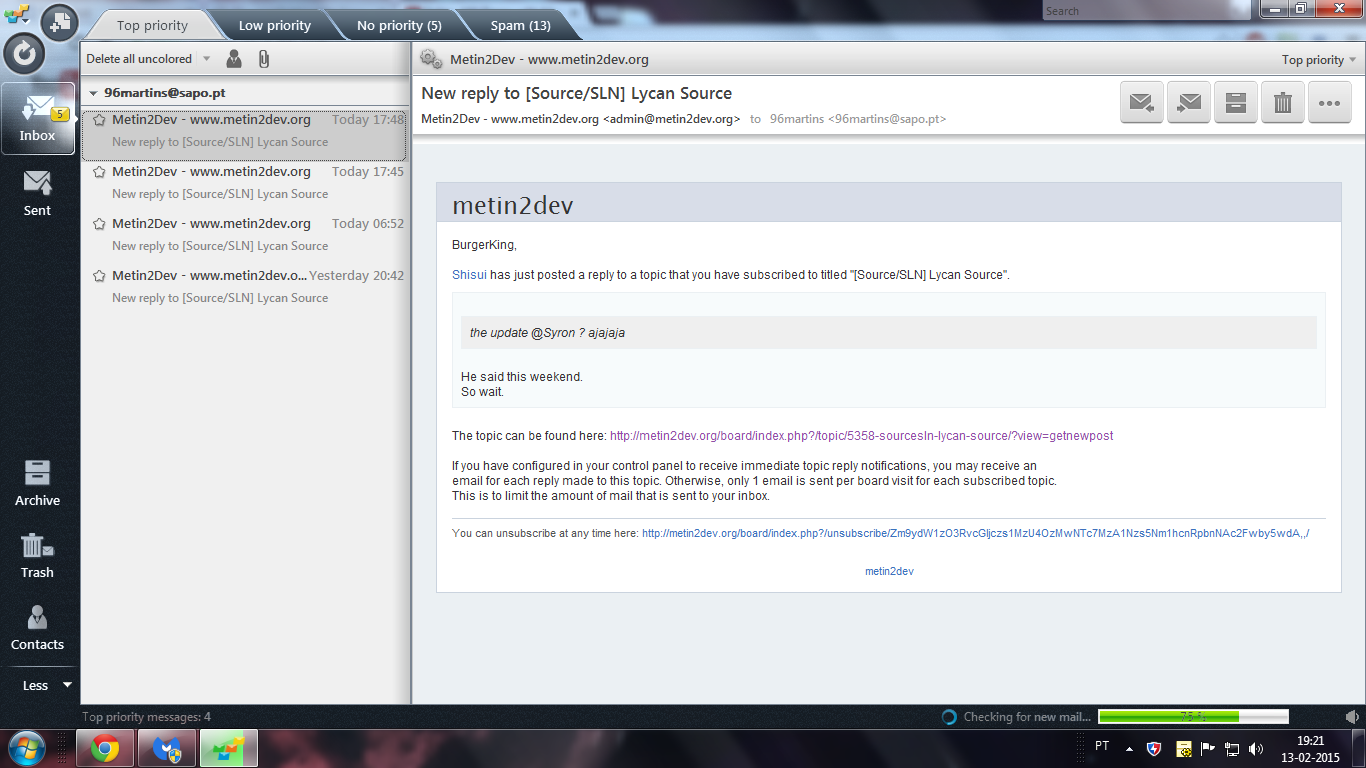The width and height of the screenshot is (1366, 768).
Task: Click Delete all uncolored button
Action: tap(139, 59)
